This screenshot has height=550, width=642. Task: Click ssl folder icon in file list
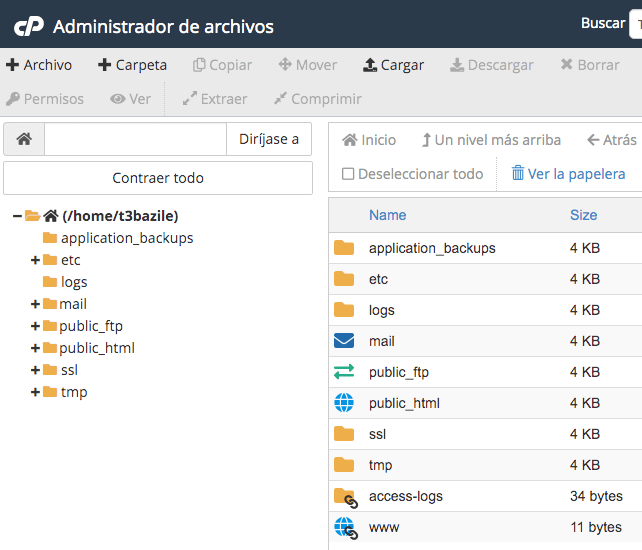[x=344, y=434]
